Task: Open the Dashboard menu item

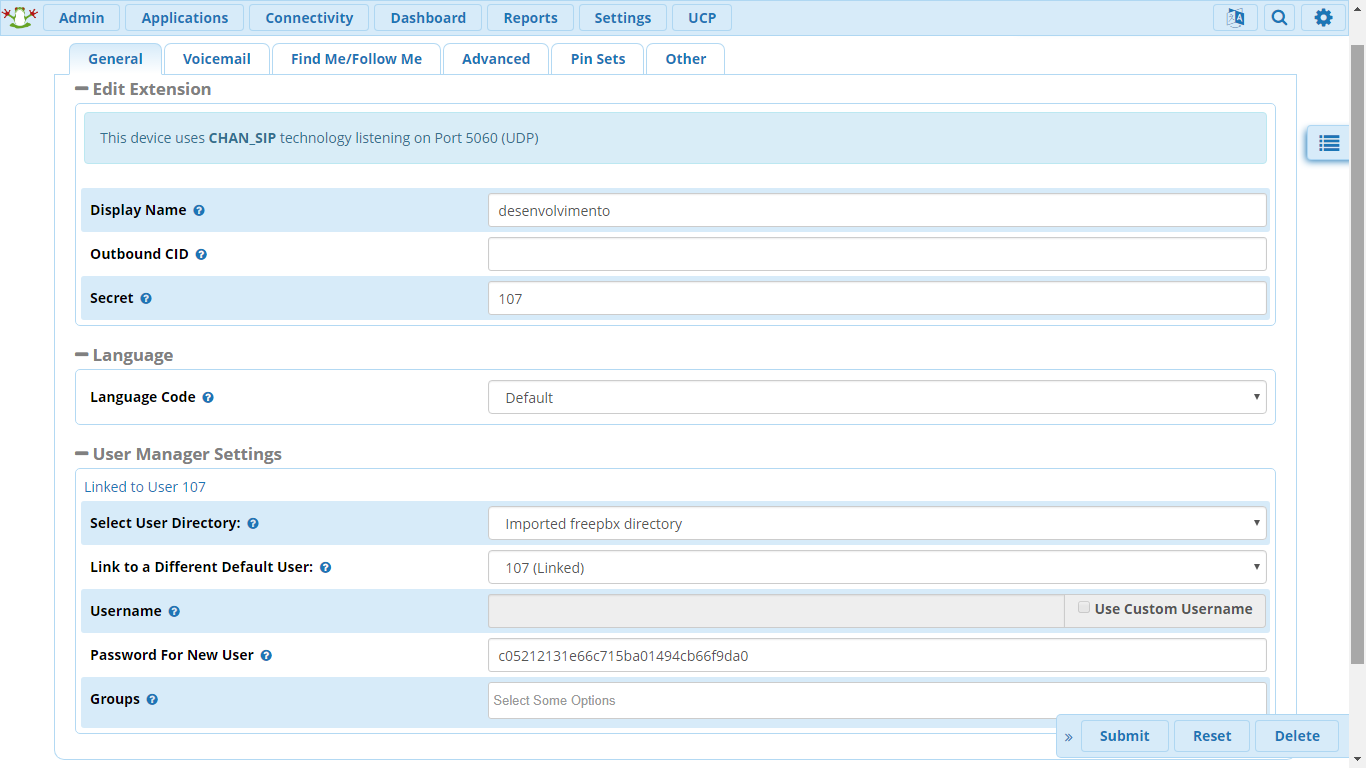Action: [428, 17]
